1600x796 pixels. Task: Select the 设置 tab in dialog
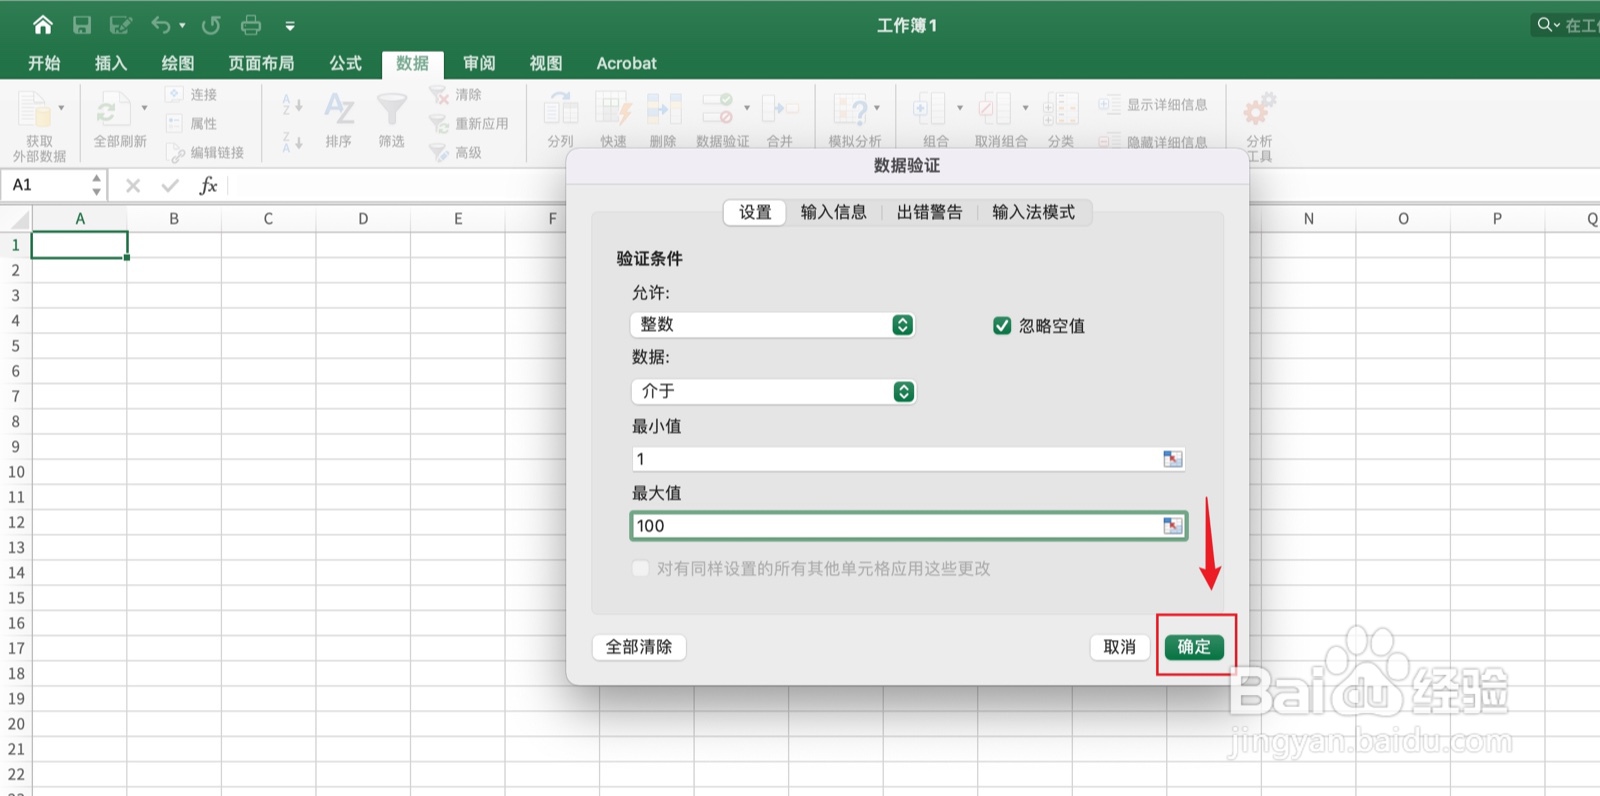(755, 212)
